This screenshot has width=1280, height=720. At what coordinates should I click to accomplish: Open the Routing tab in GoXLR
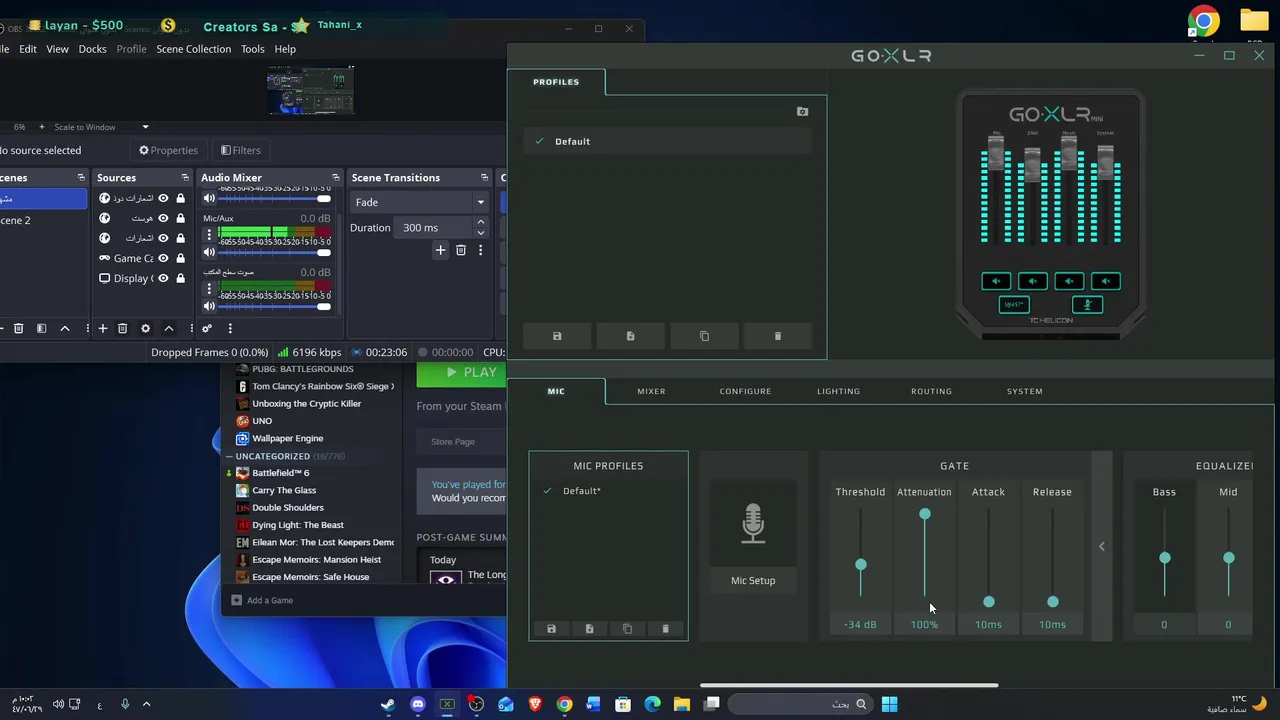click(x=931, y=391)
